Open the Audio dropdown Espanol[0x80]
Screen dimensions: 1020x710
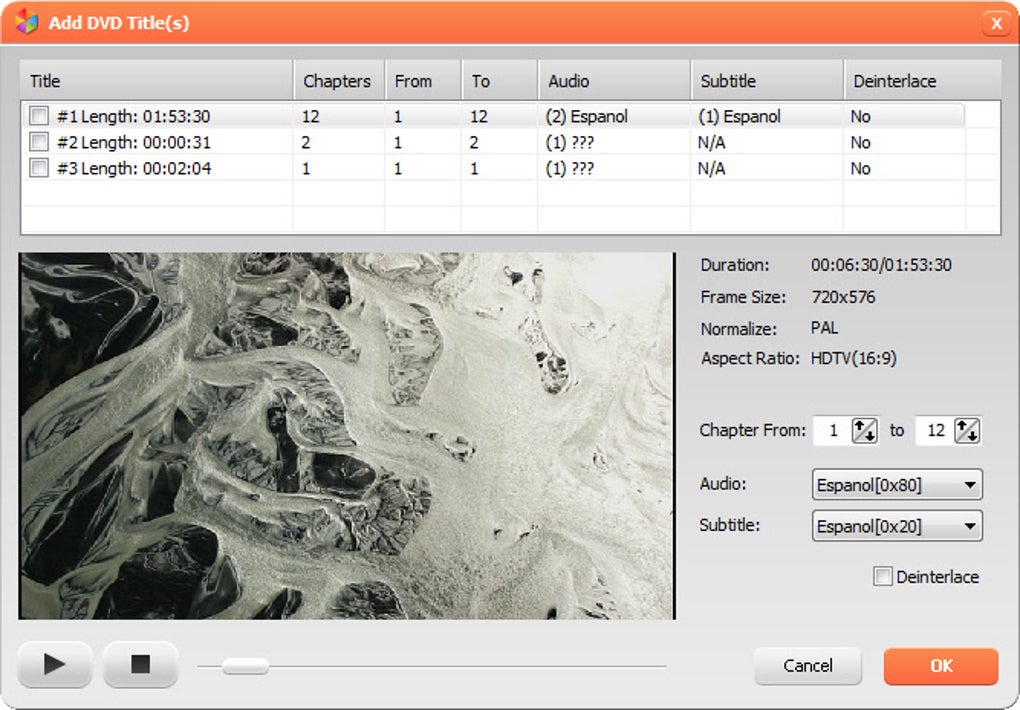pyautogui.click(x=897, y=485)
